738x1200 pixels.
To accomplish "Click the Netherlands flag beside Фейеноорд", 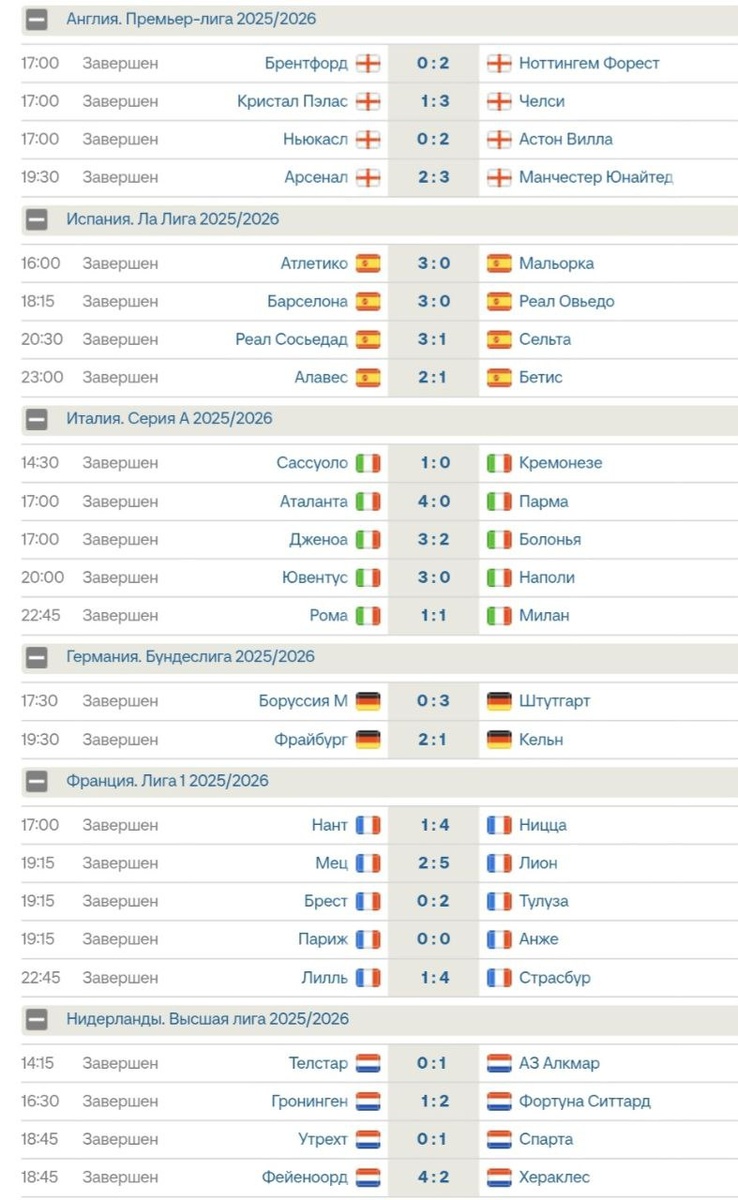I will (368, 1177).
